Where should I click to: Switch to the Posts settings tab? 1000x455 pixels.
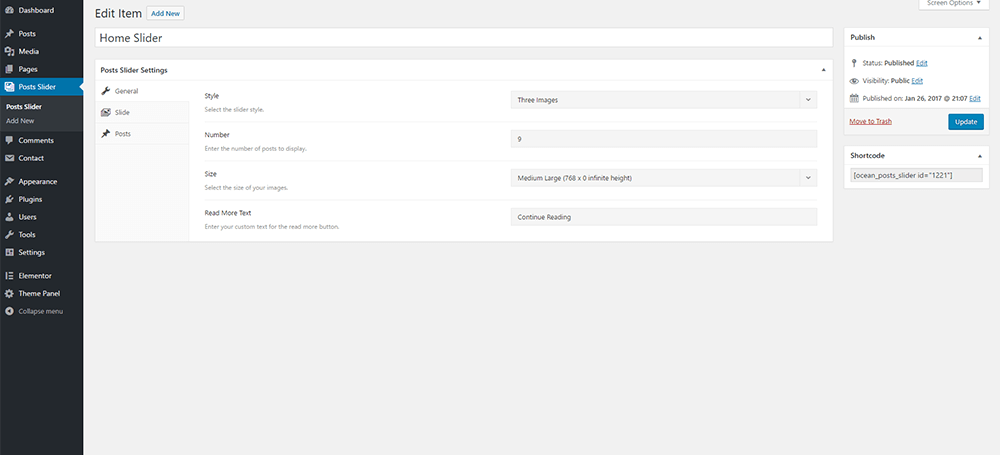tap(122, 133)
